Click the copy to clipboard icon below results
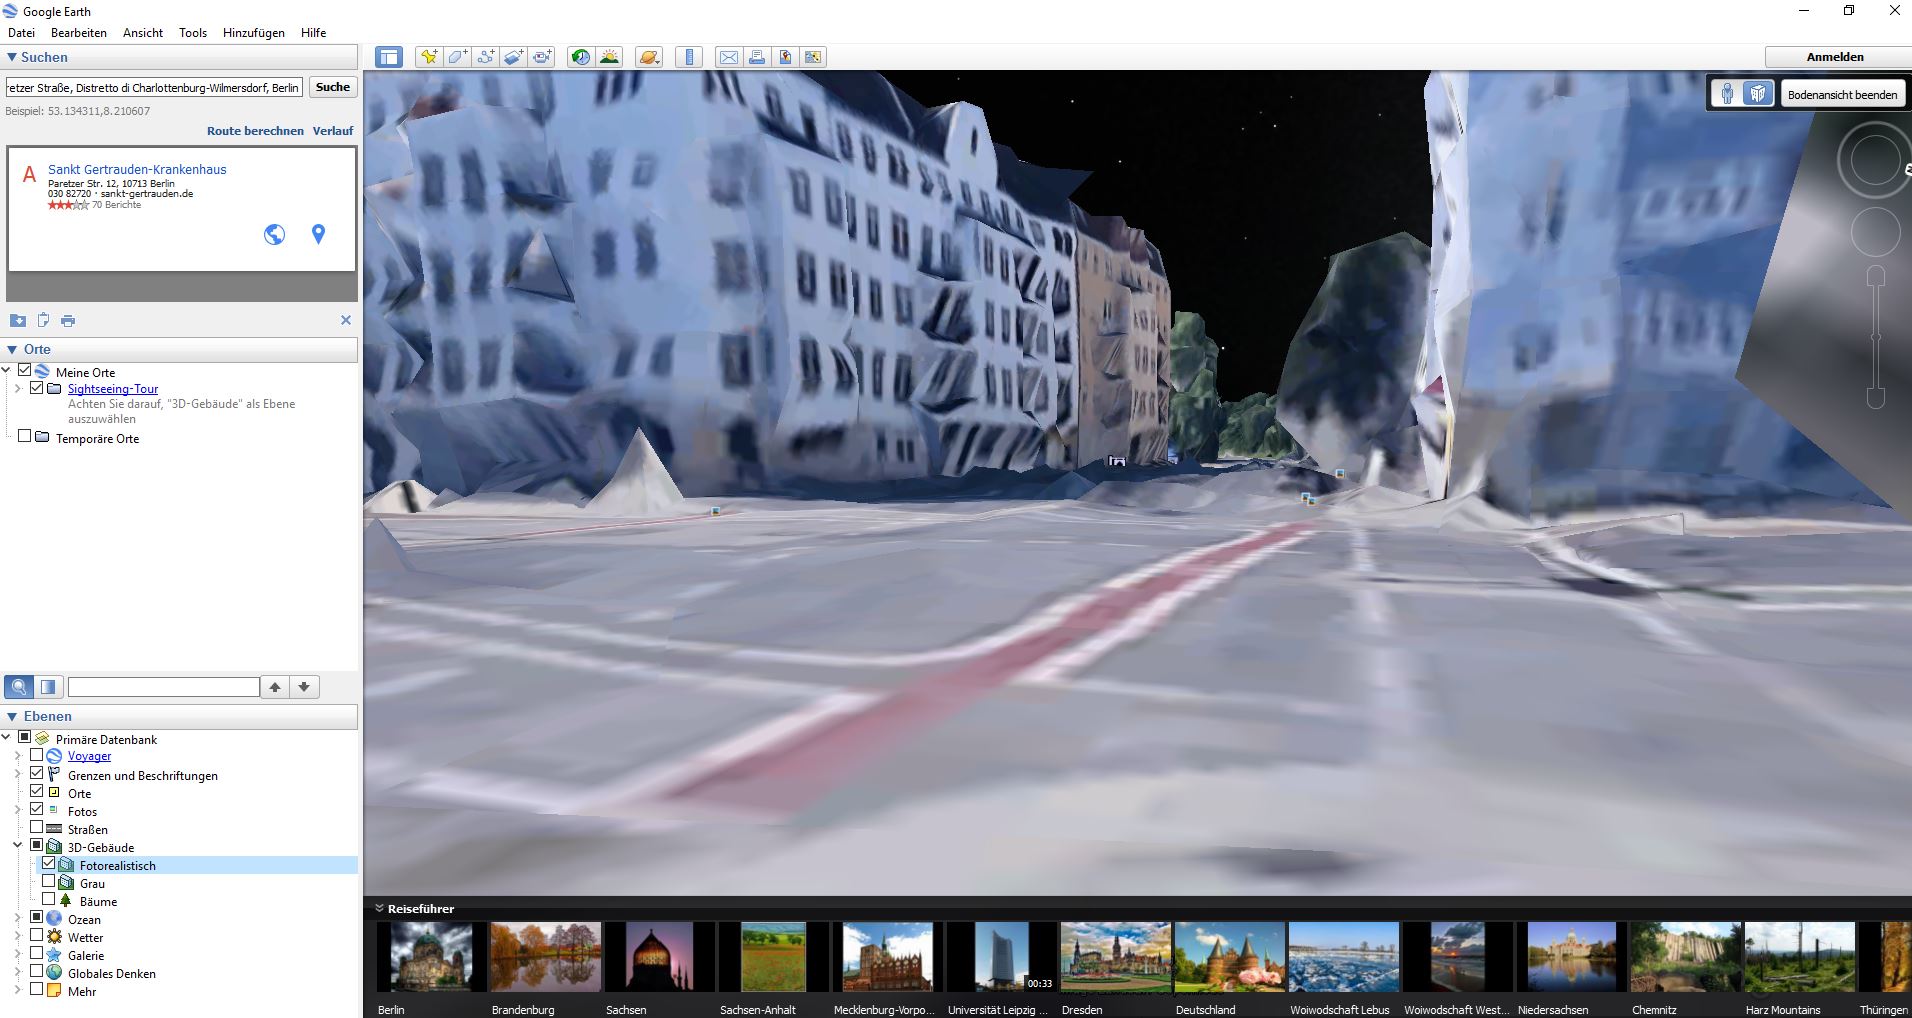The image size is (1912, 1018). point(43,320)
